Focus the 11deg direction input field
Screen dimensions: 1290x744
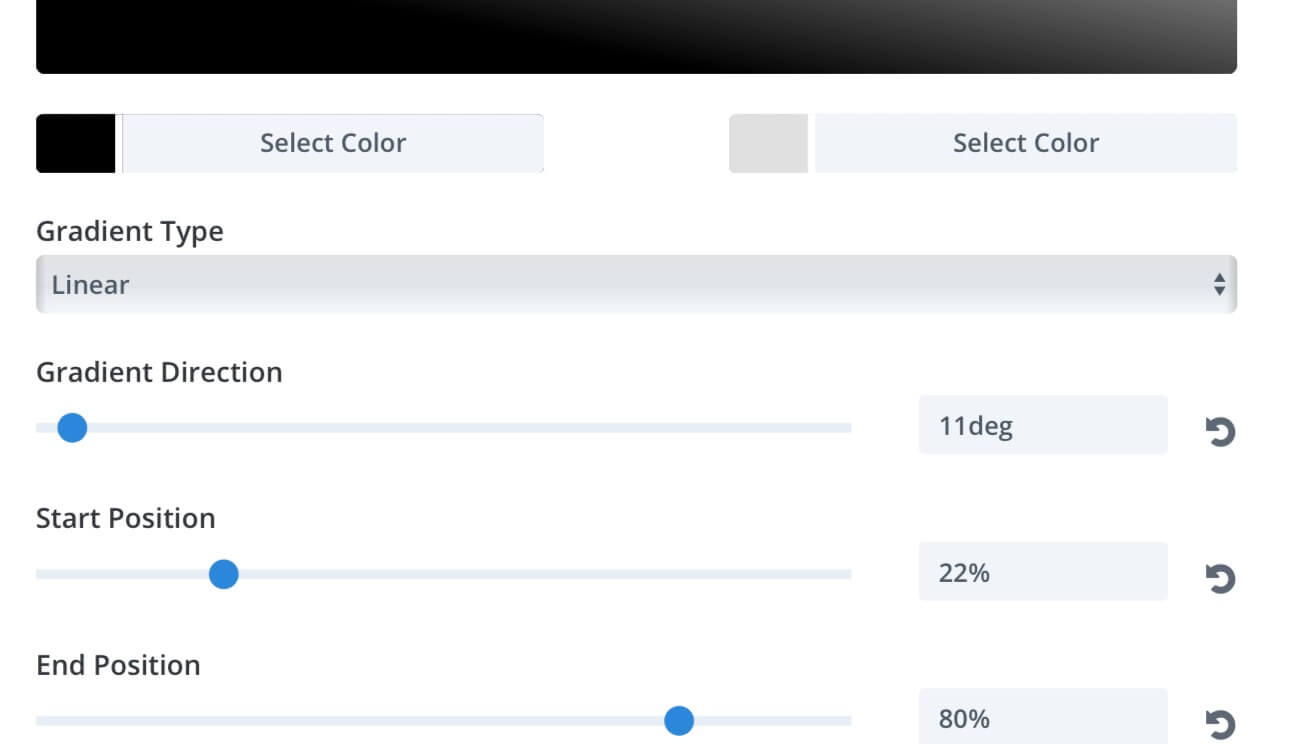pos(1043,425)
